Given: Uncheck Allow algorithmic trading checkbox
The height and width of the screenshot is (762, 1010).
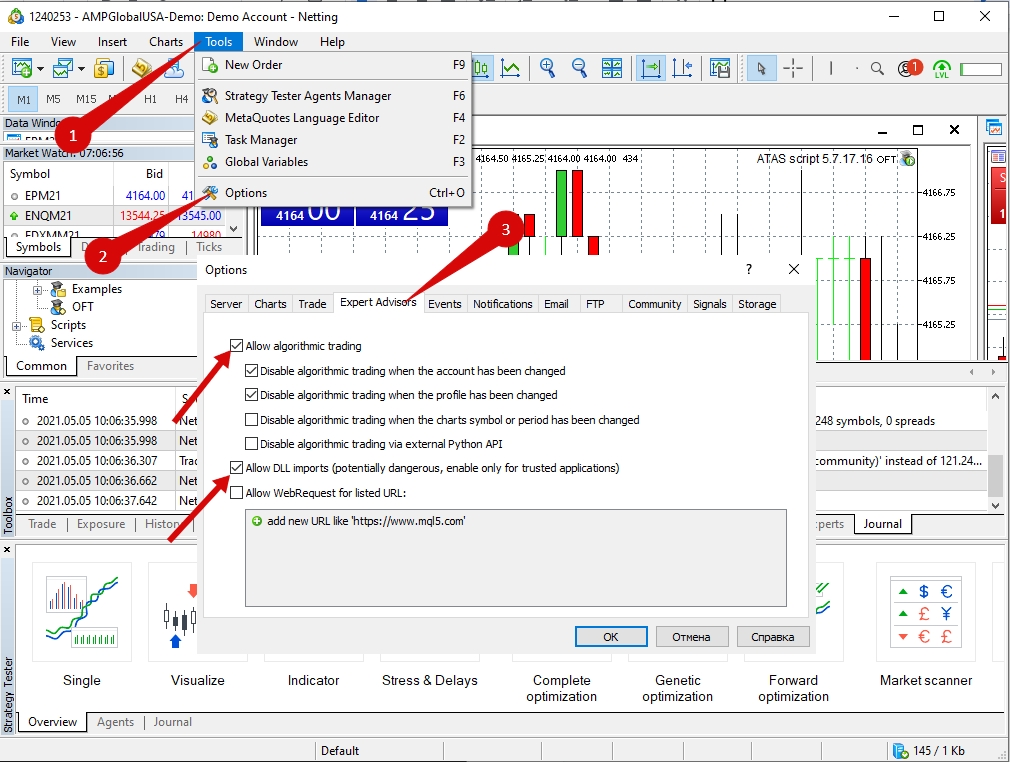Looking at the screenshot, I should (x=237, y=347).
